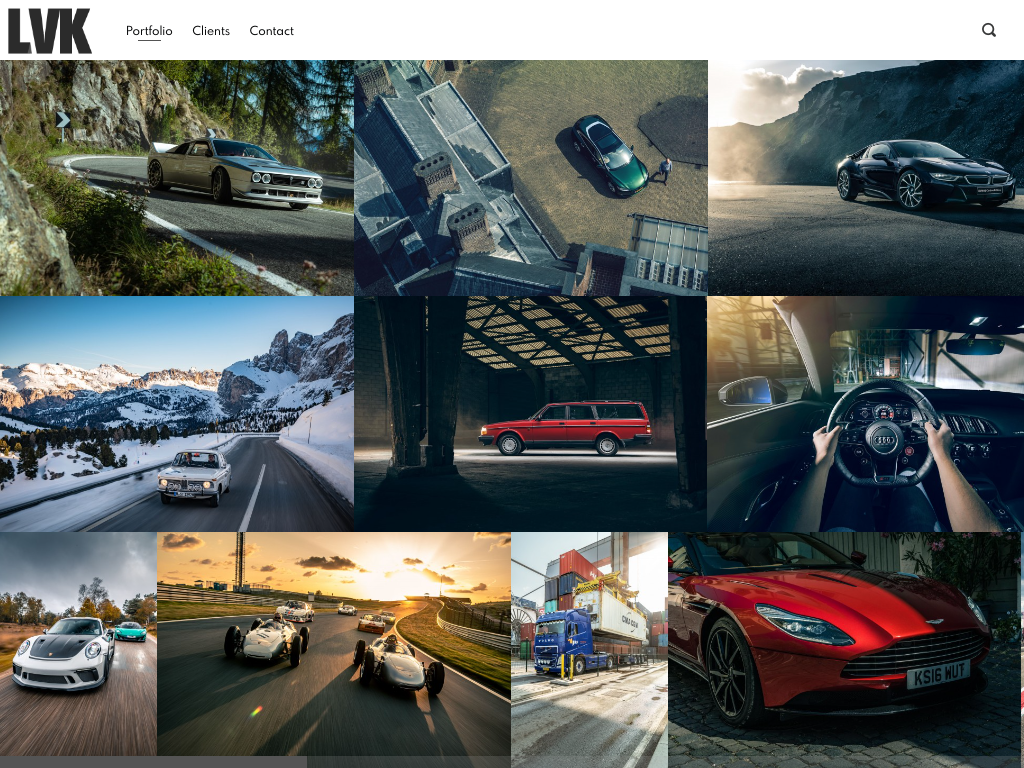Screen dimensions: 1024x768
Task: Open the search magnifier icon
Action: pyautogui.click(x=989, y=30)
